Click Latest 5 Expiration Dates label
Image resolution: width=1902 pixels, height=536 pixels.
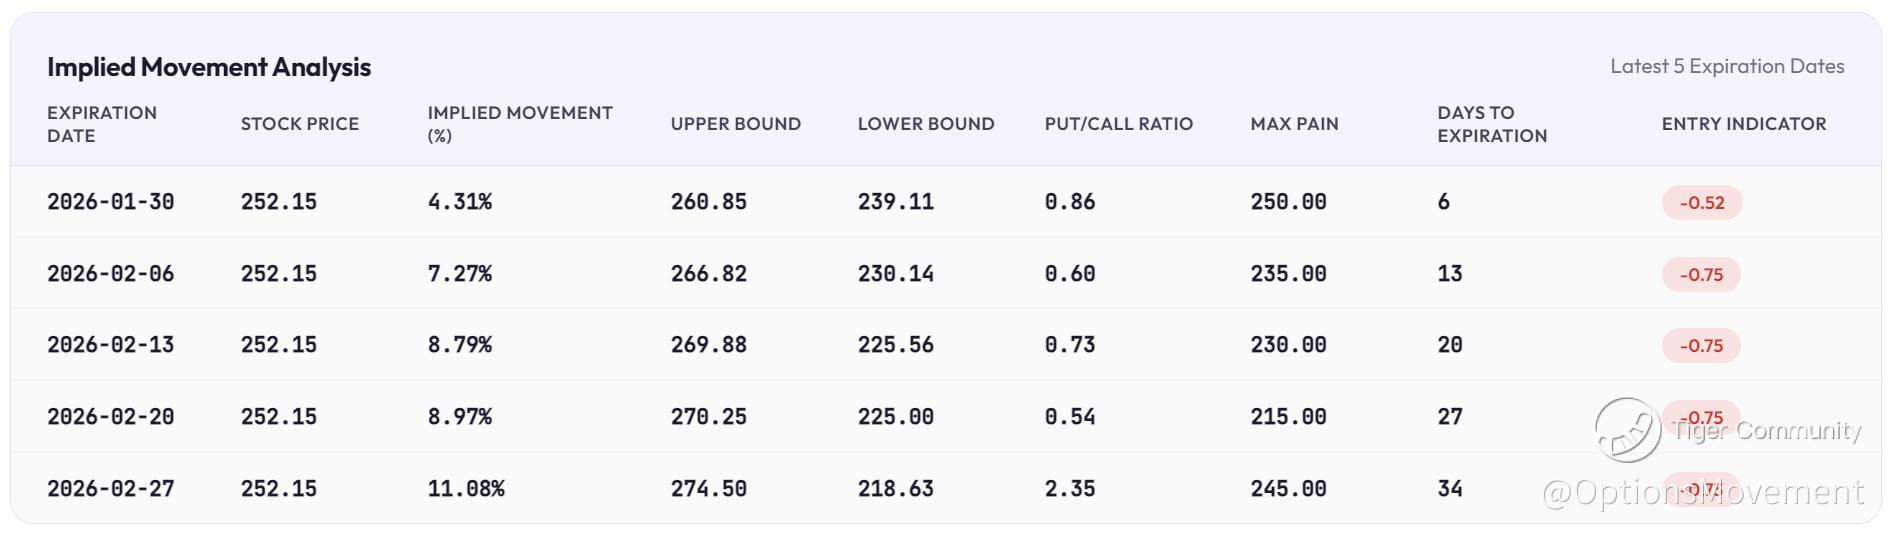tap(1726, 67)
